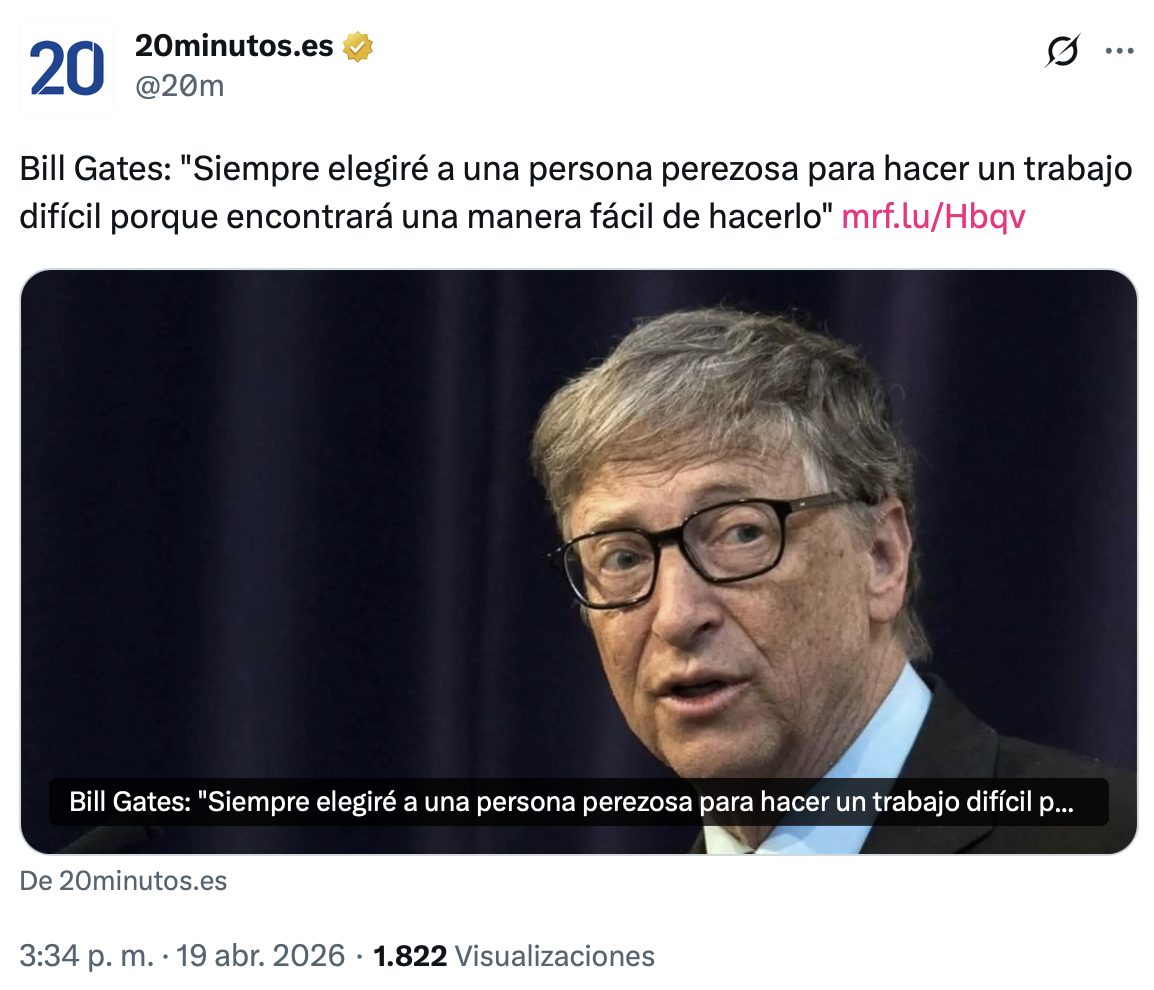Click the 19 abr. 2026 date
The height and width of the screenshot is (990, 1154).
point(261,956)
